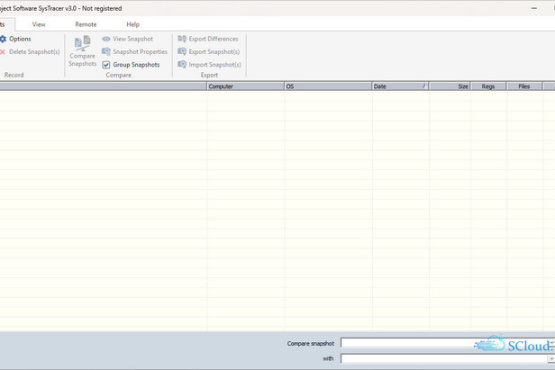
Task: Click the Delete Snapshot(s) label
Action: [x=35, y=52]
